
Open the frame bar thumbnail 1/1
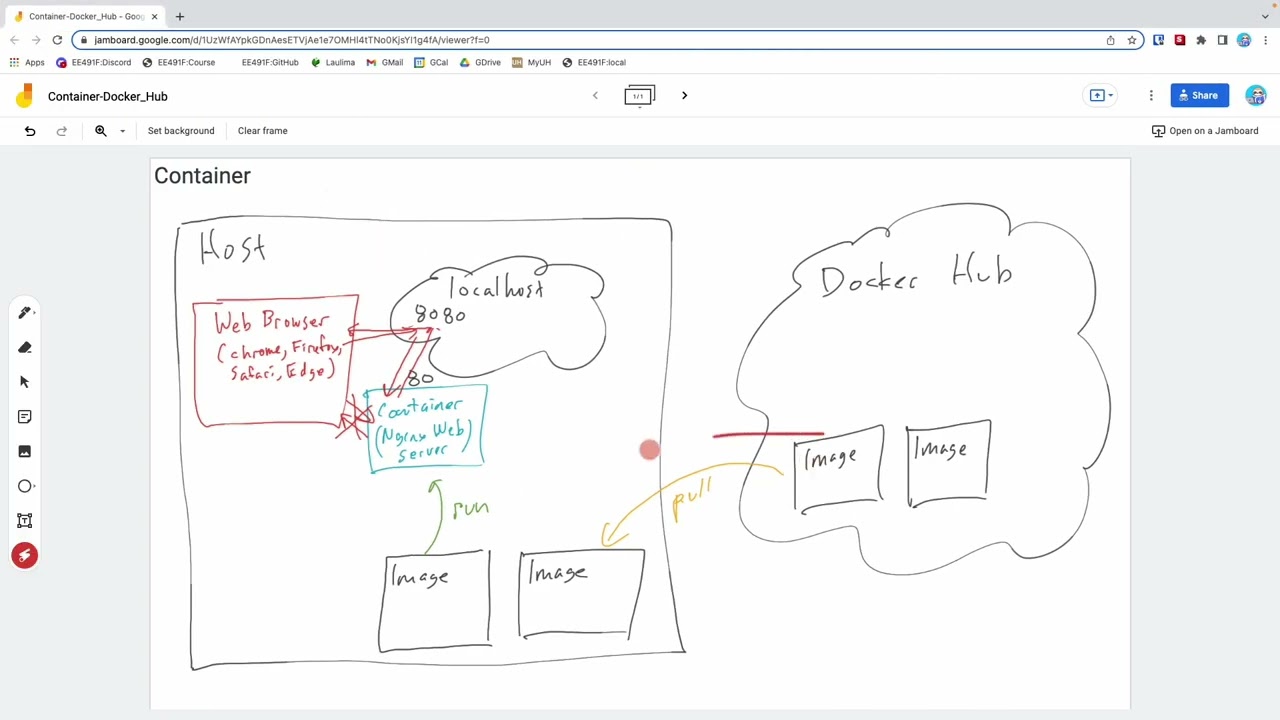639,96
